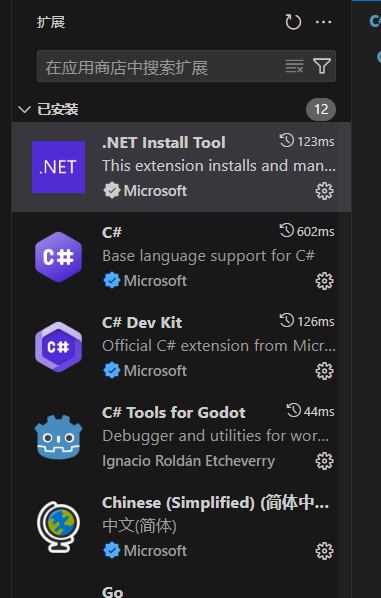381x598 pixels.
Task: Click the installed count badge 12
Action: [321, 109]
